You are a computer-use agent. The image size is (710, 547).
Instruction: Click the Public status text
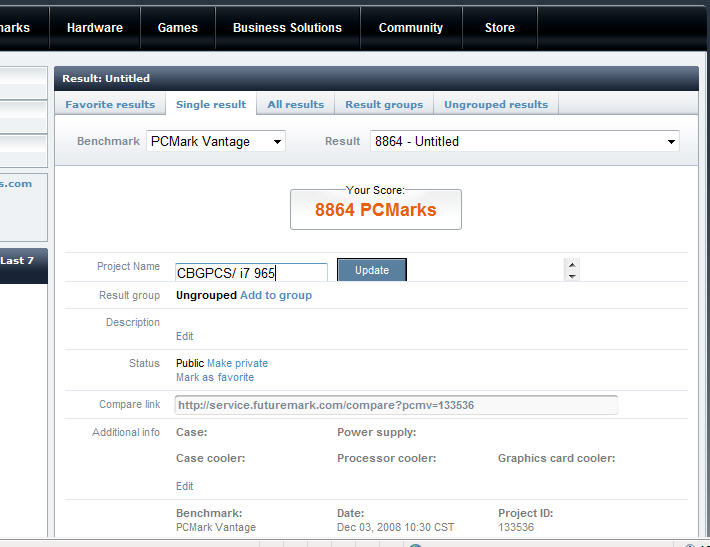190,363
